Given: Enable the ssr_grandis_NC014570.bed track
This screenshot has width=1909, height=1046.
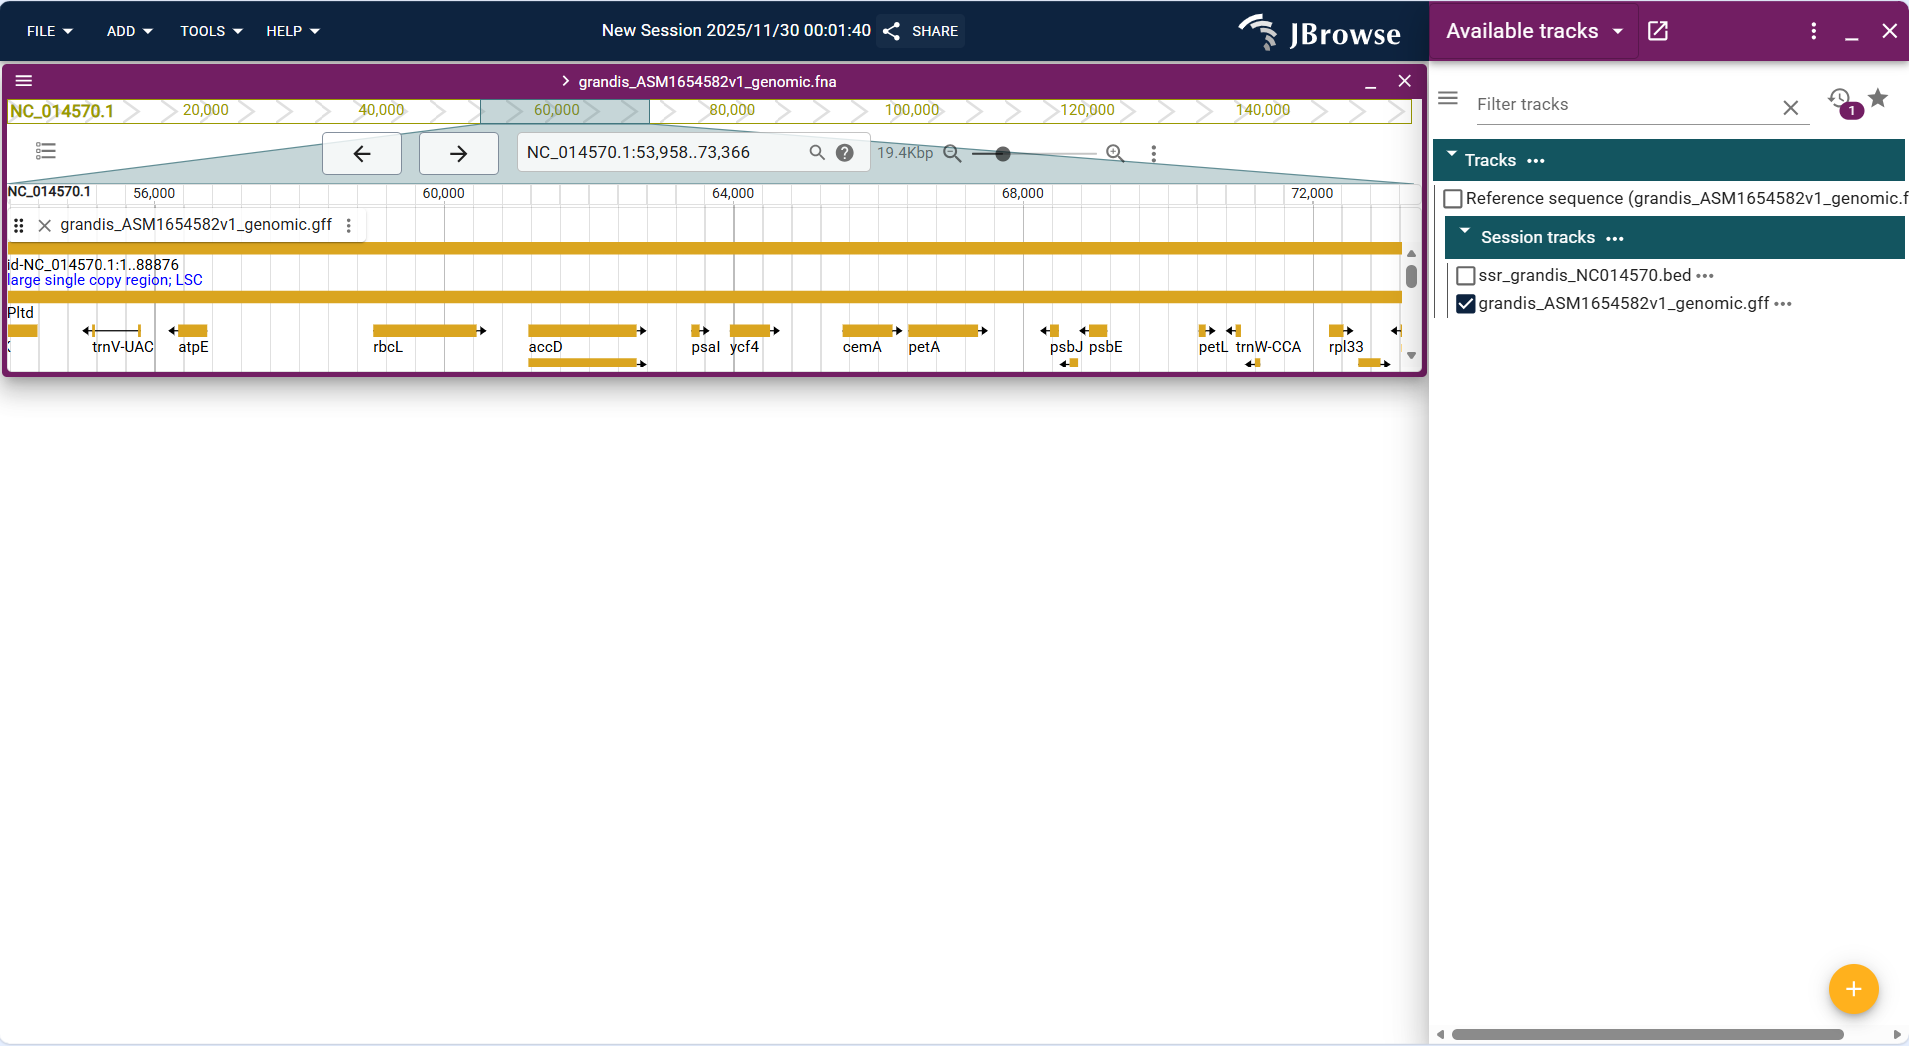Looking at the screenshot, I should click(1464, 275).
